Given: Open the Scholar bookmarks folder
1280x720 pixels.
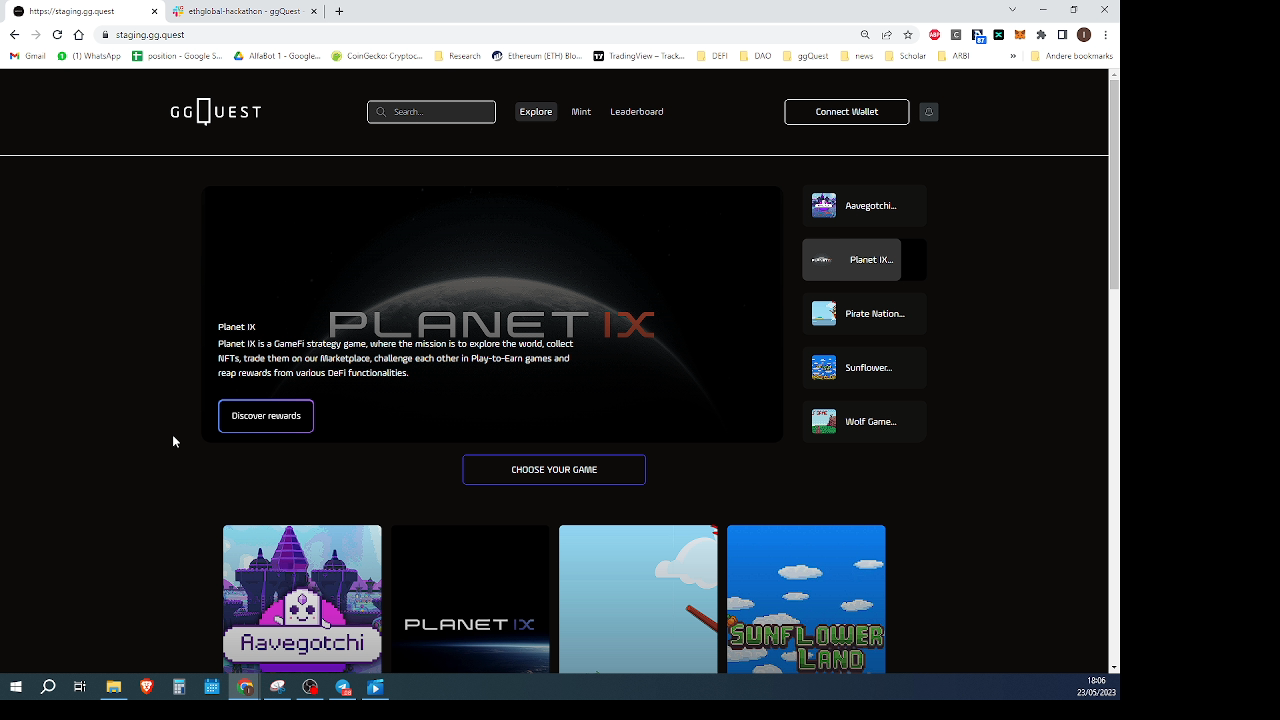Looking at the screenshot, I should 905,56.
